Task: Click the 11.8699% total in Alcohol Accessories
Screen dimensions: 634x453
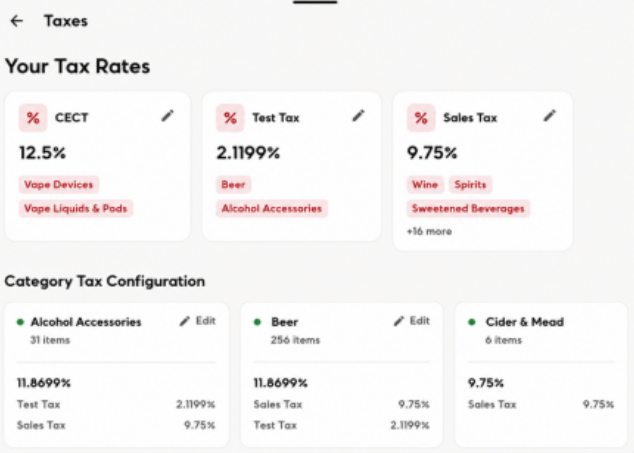Action: 44,383
